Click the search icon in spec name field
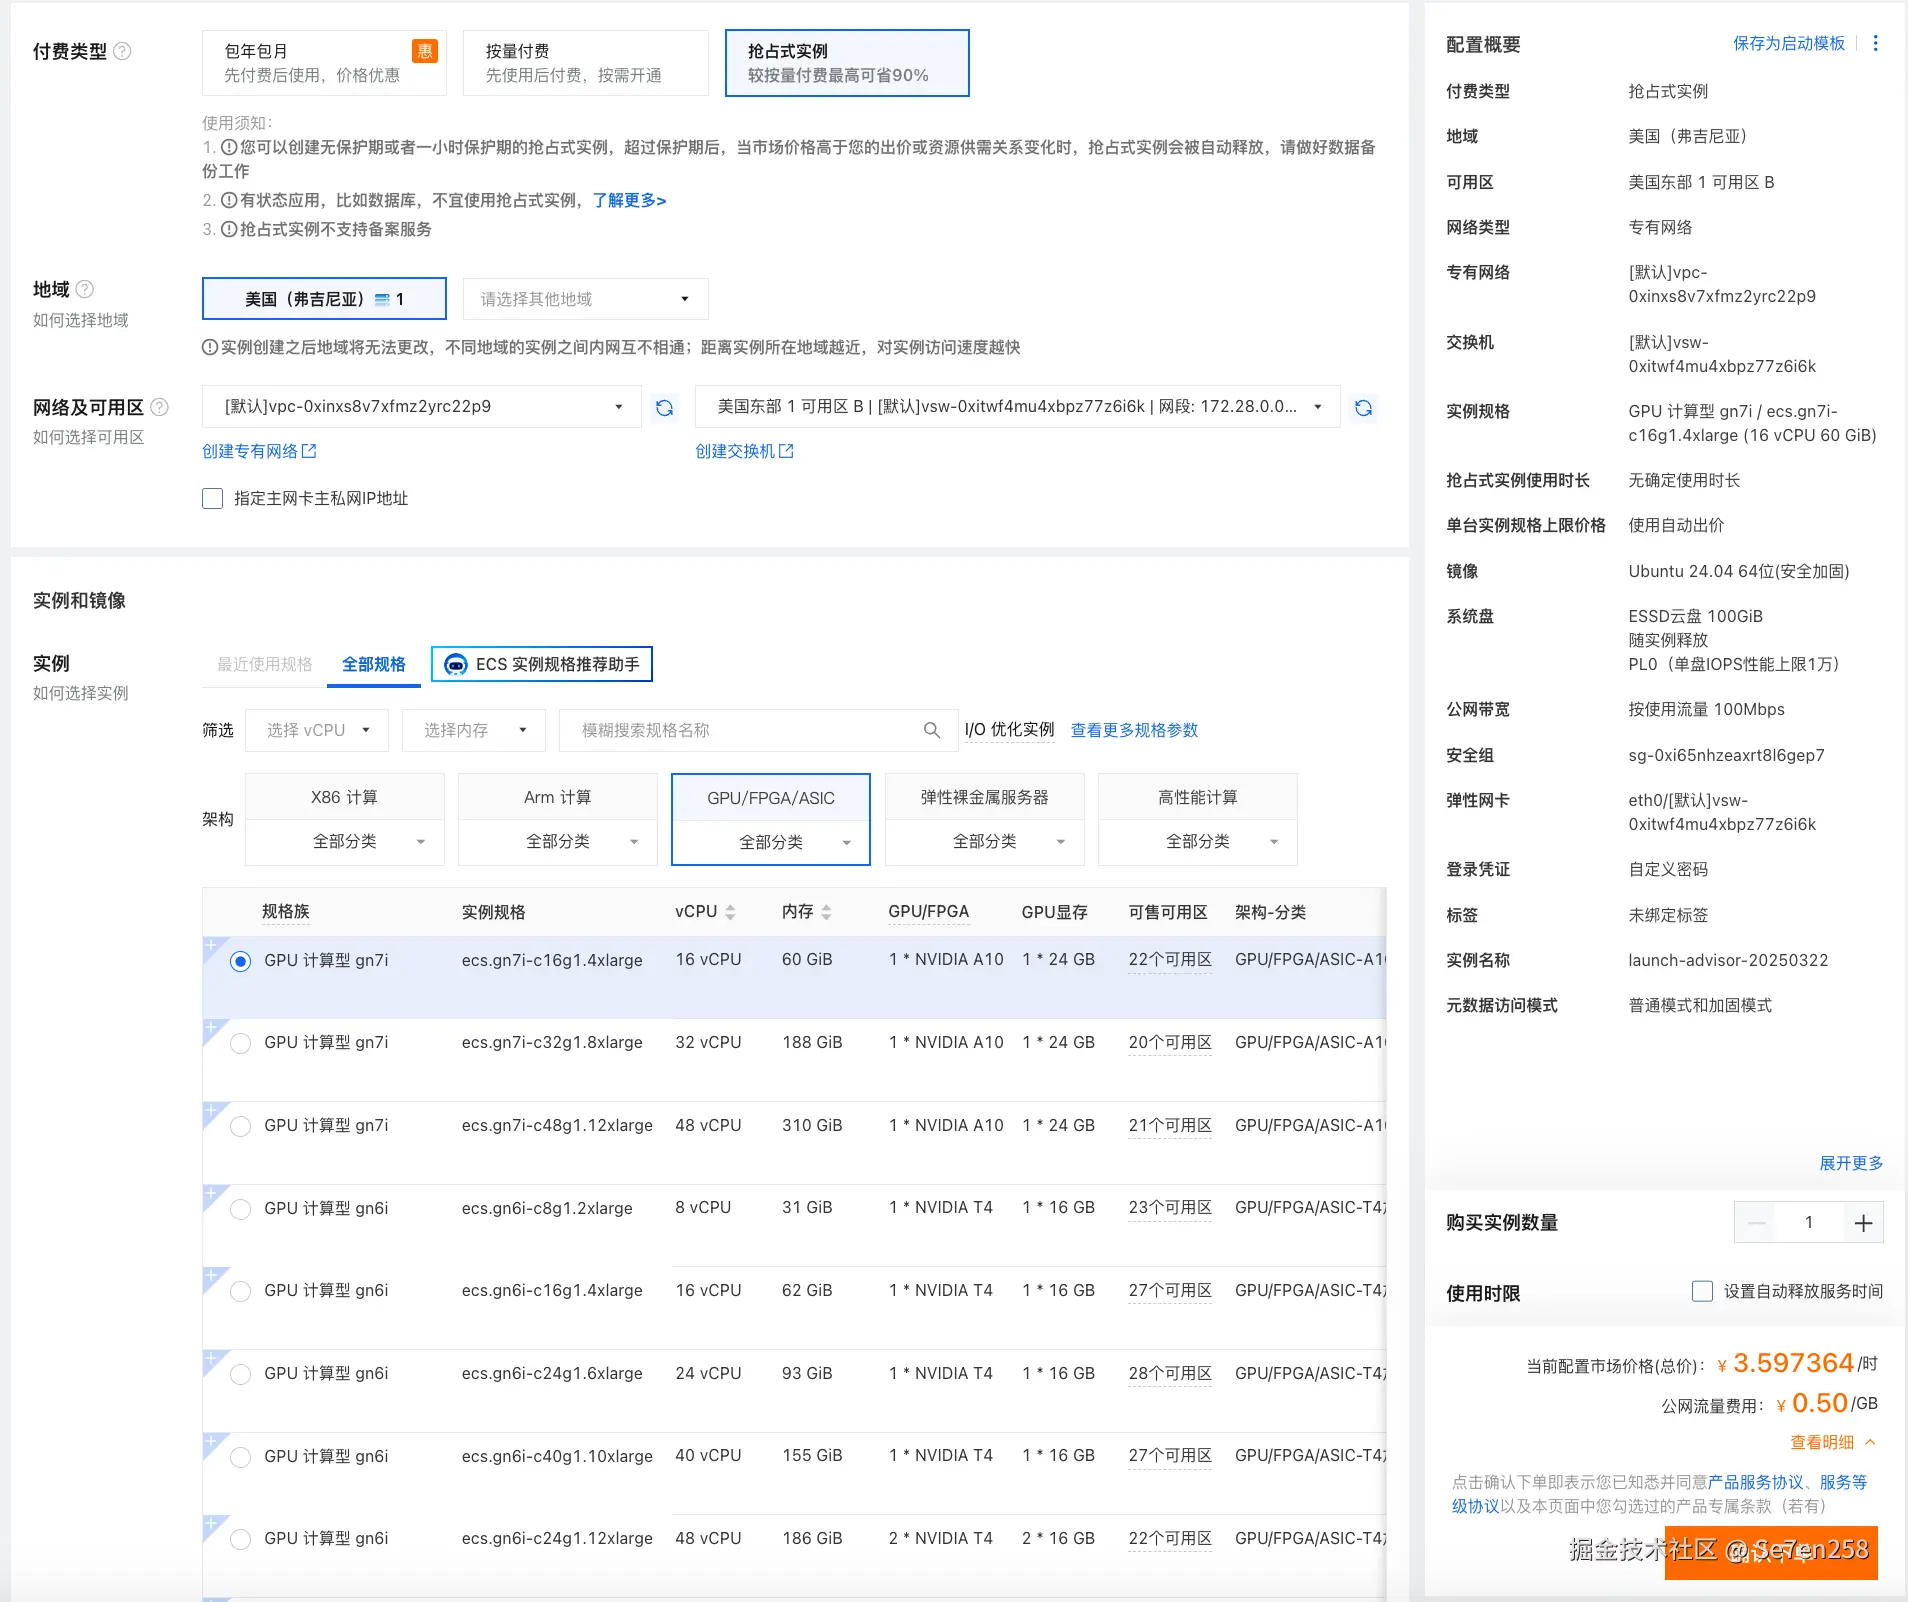 [x=931, y=730]
